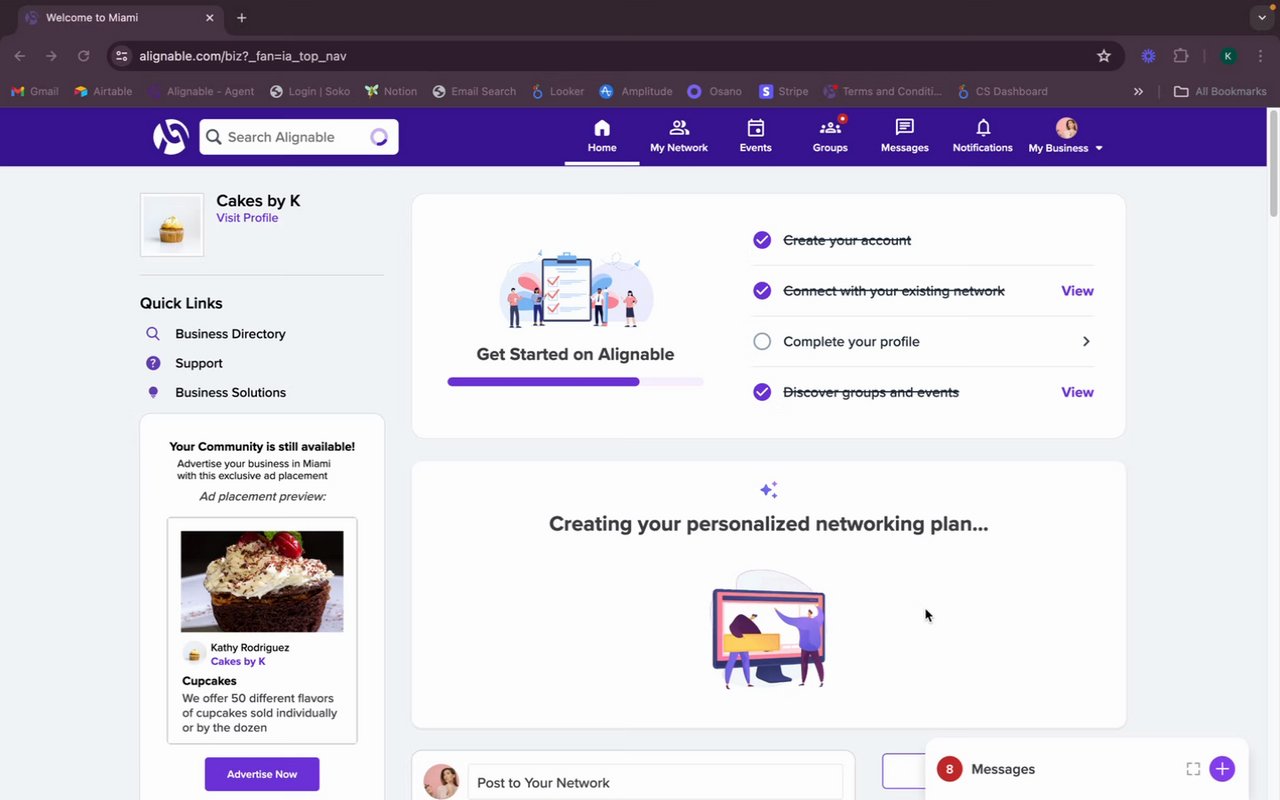Image resolution: width=1280 pixels, height=800 pixels.
Task: Open the Chrome profile K avatar
Action: [1228, 56]
